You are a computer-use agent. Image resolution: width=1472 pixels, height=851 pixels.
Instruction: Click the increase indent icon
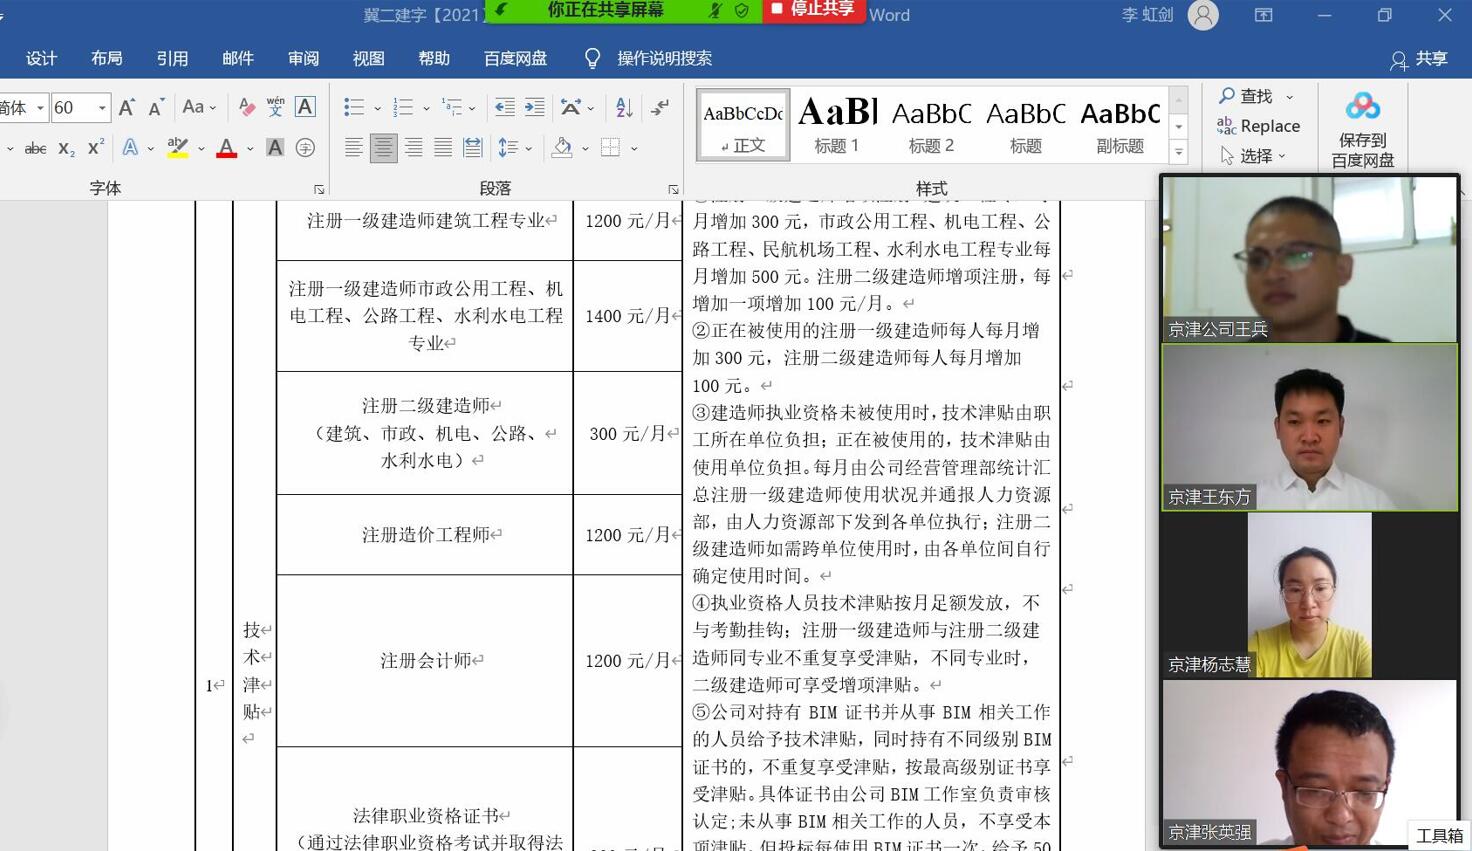(535, 107)
